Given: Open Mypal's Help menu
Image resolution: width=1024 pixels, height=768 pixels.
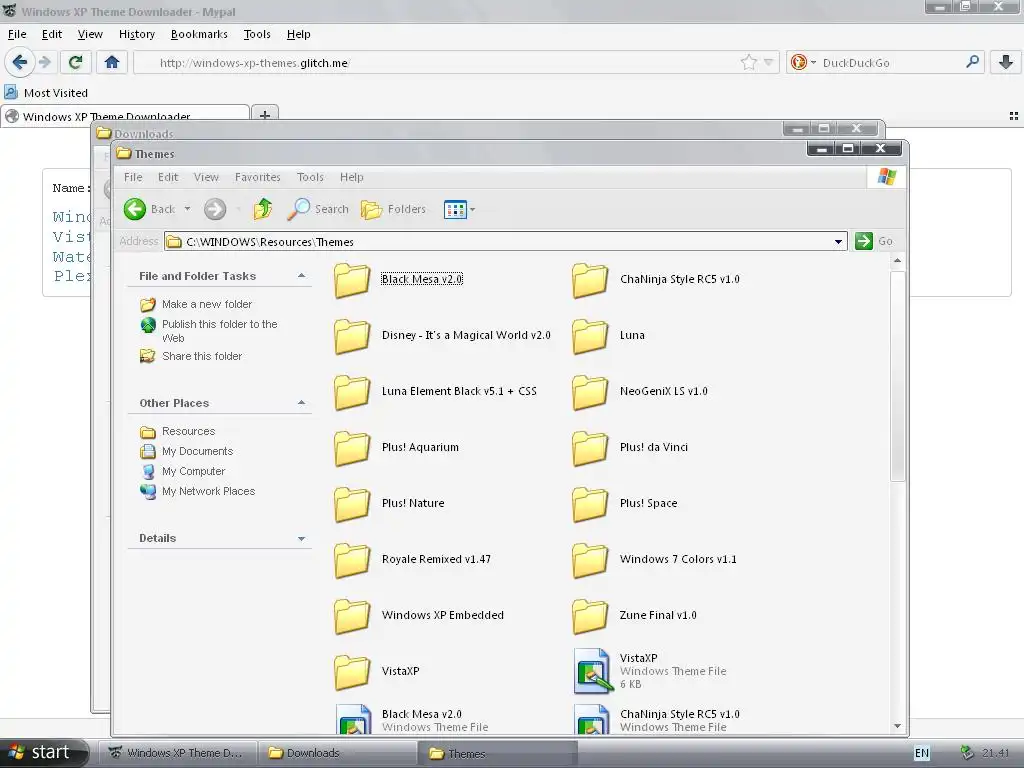Looking at the screenshot, I should click(298, 34).
